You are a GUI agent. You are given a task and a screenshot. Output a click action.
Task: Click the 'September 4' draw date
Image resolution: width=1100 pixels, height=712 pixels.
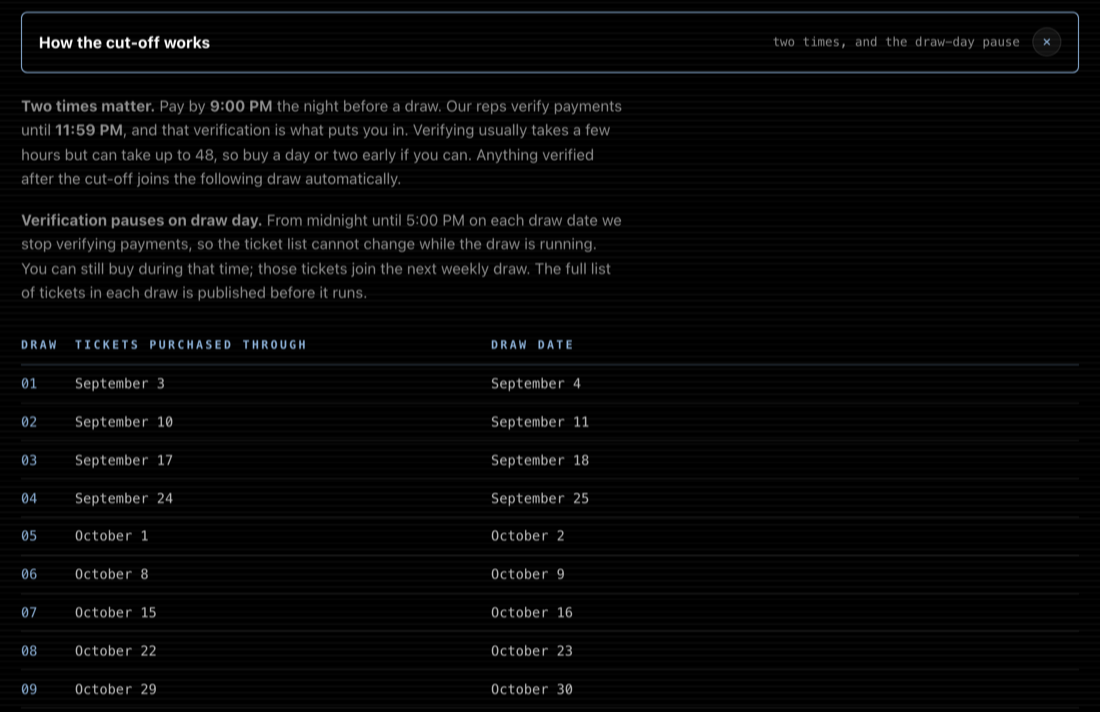click(536, 384)
